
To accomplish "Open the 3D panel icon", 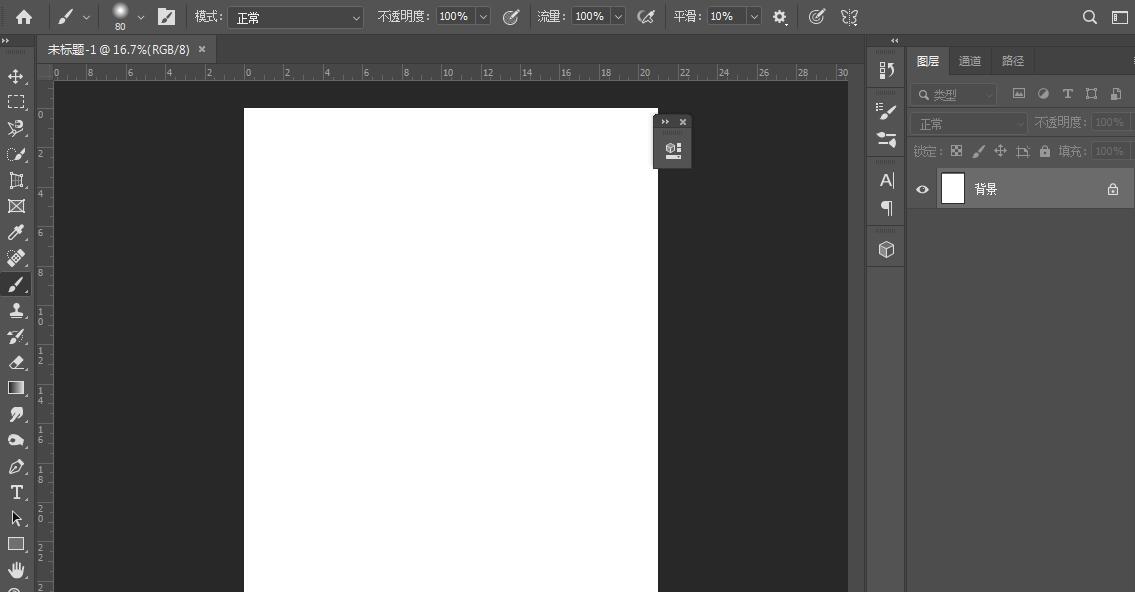I will click(885, 249).
